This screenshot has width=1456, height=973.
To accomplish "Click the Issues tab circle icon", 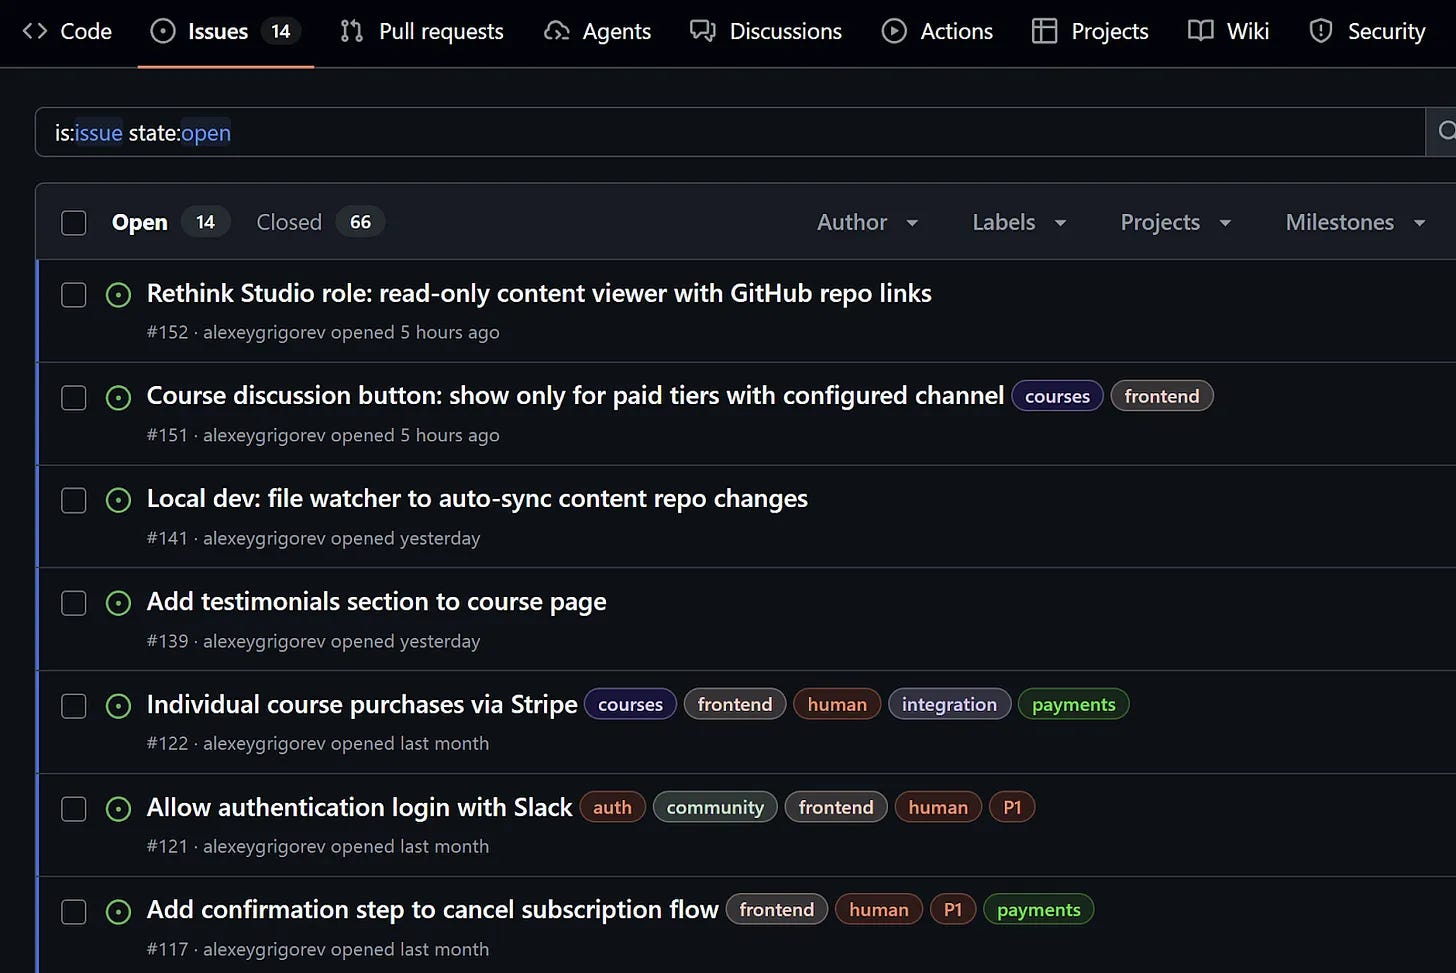I will point(163,31).
